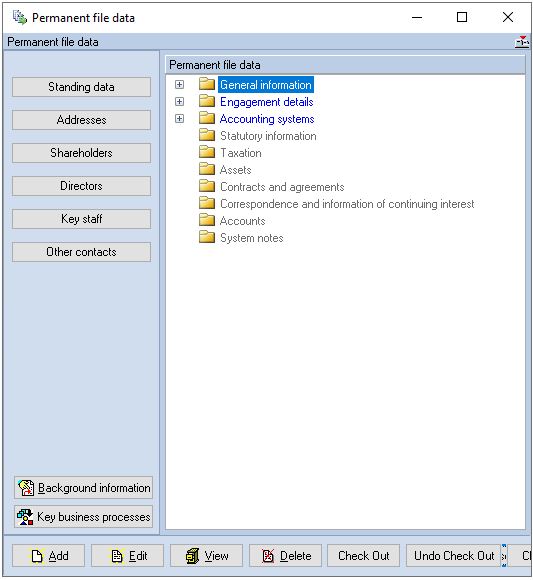
Task: Select the Statutory information tree item
Action: (268, 136)
